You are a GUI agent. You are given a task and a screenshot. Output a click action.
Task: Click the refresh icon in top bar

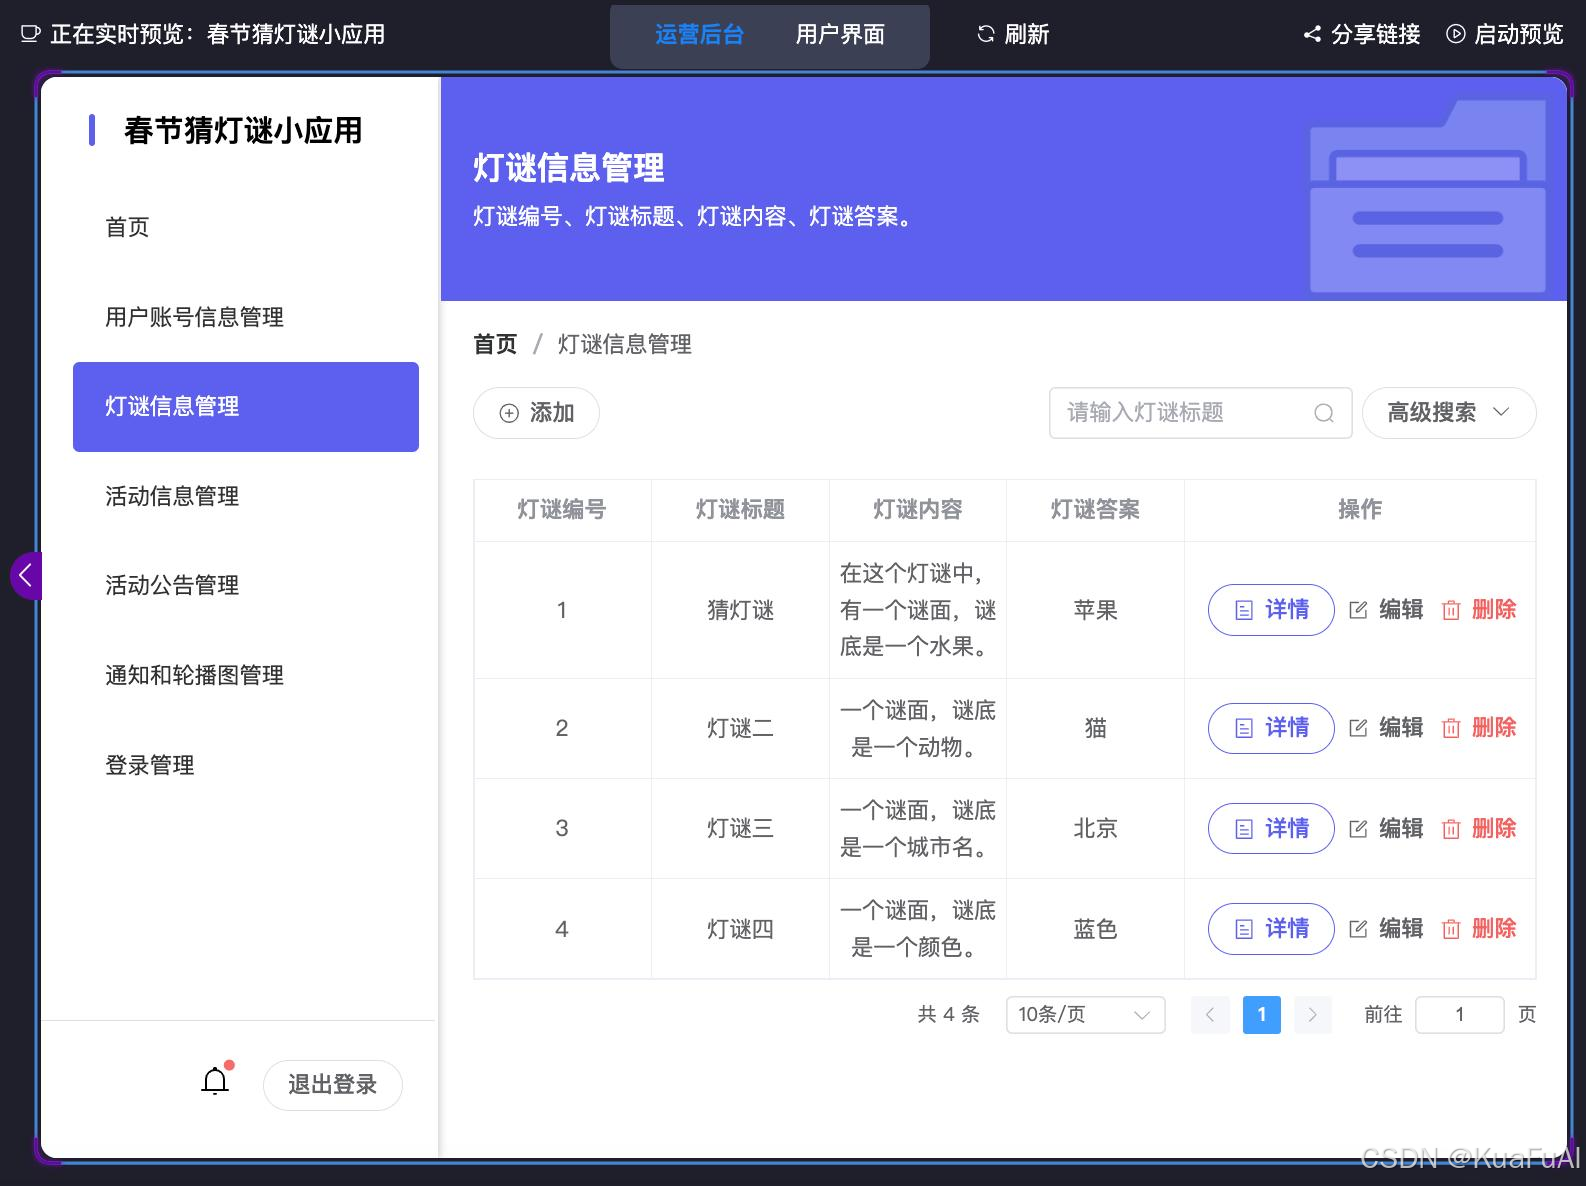tap(986, 34)
